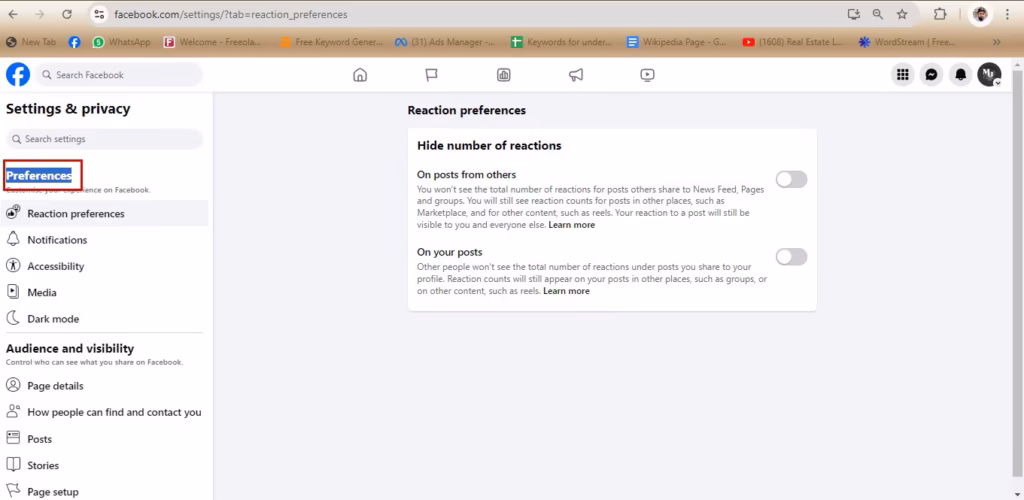
Task: Select Accessibility settings
Action: pyautogui.click(x=104, y=266)
